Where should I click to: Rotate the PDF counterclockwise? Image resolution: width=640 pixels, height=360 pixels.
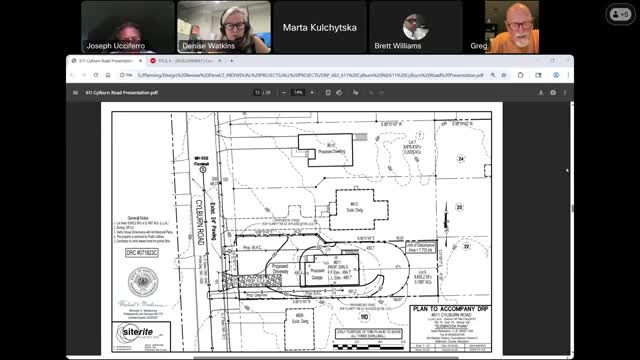coord(339,93)
